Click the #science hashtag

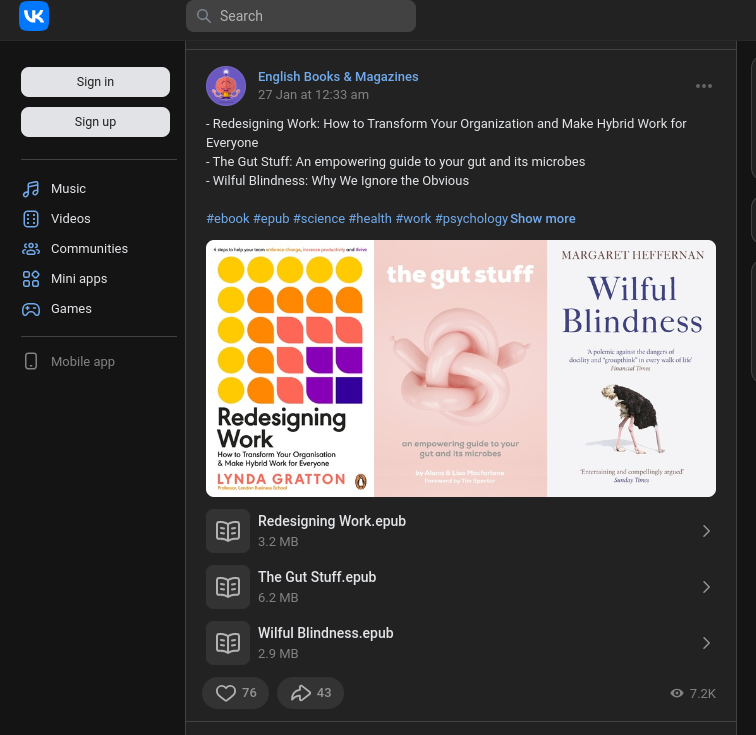(319, 219)
